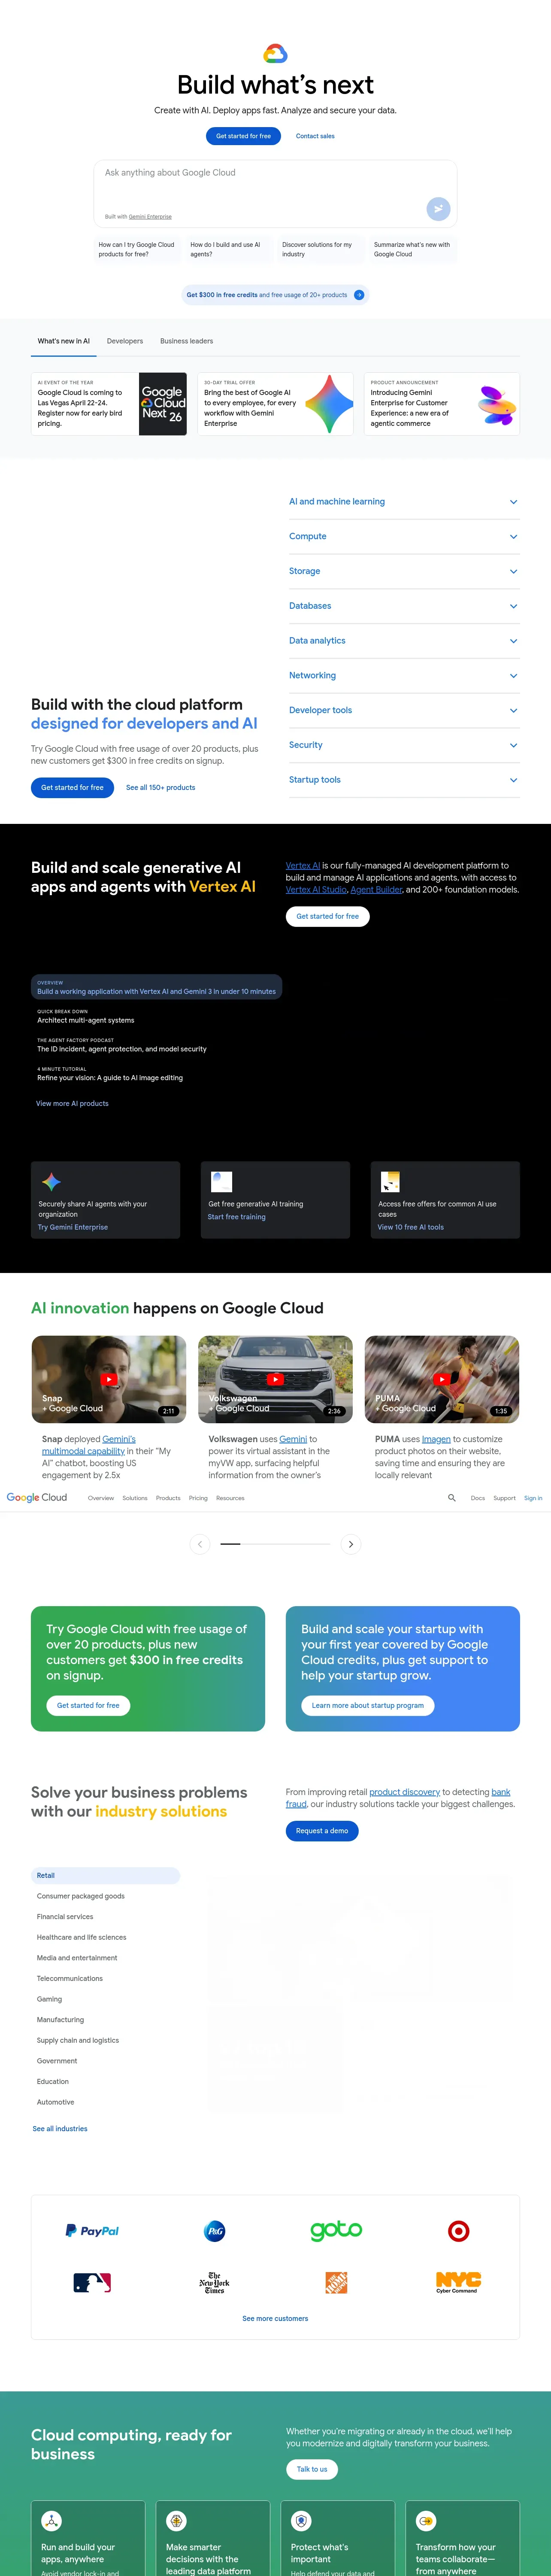Open the Google Cloud Next 26 event card
The image size is (551, 2576).
[109, 404]
